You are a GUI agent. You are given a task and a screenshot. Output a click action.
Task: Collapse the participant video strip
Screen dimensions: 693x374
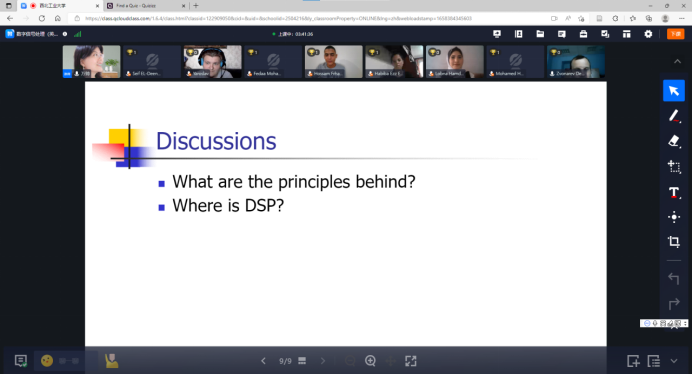click(x=677, y=61)
